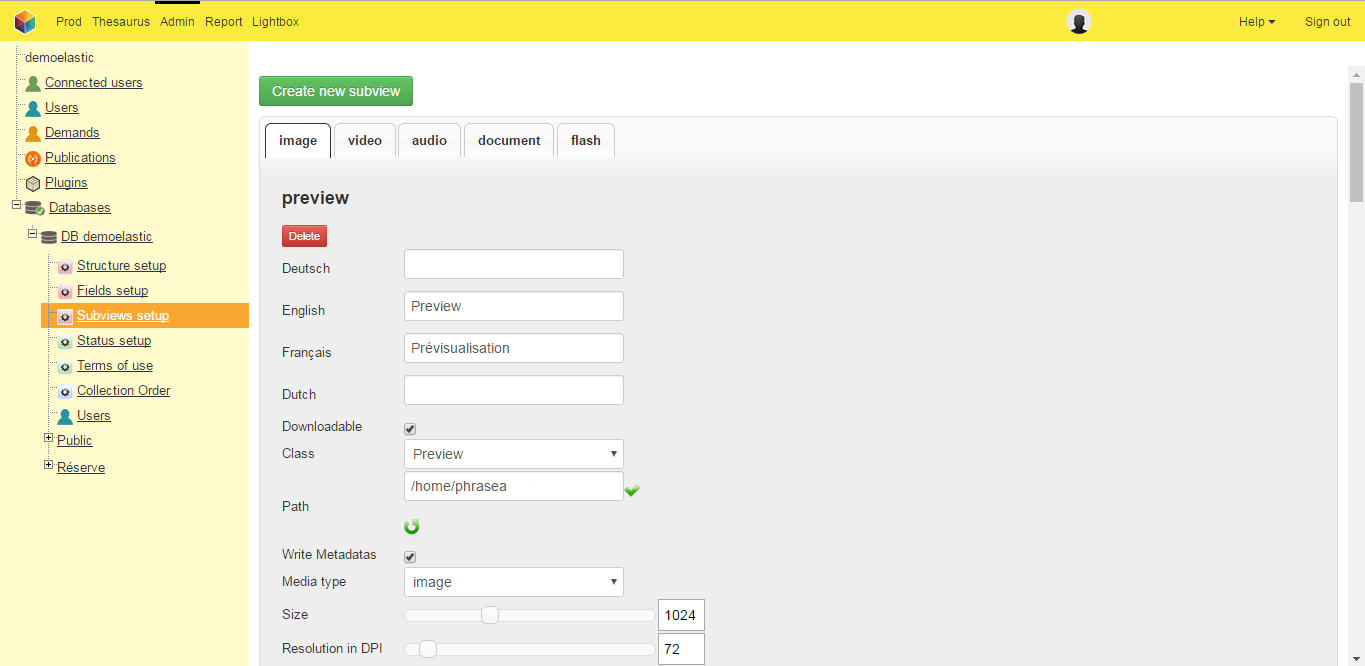Uncheck the Write Metadatas checkbox

[410, 557]
